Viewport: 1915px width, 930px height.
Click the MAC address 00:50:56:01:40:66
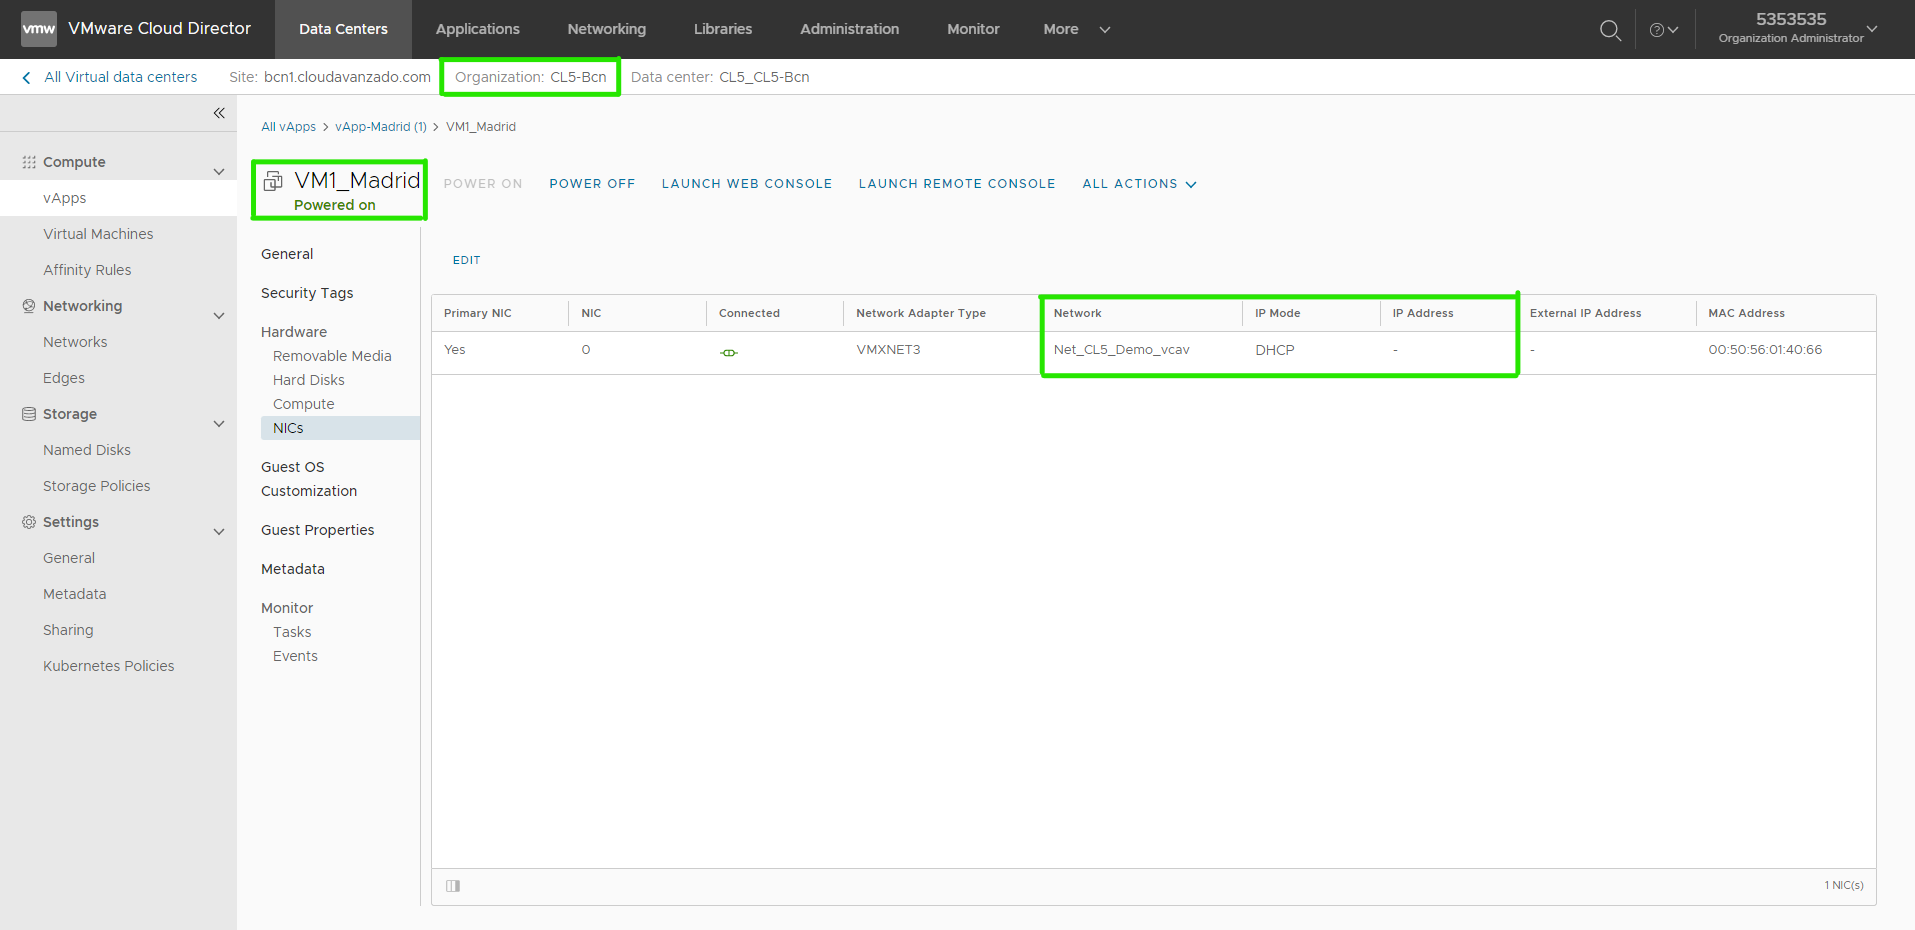(1765, 350)
